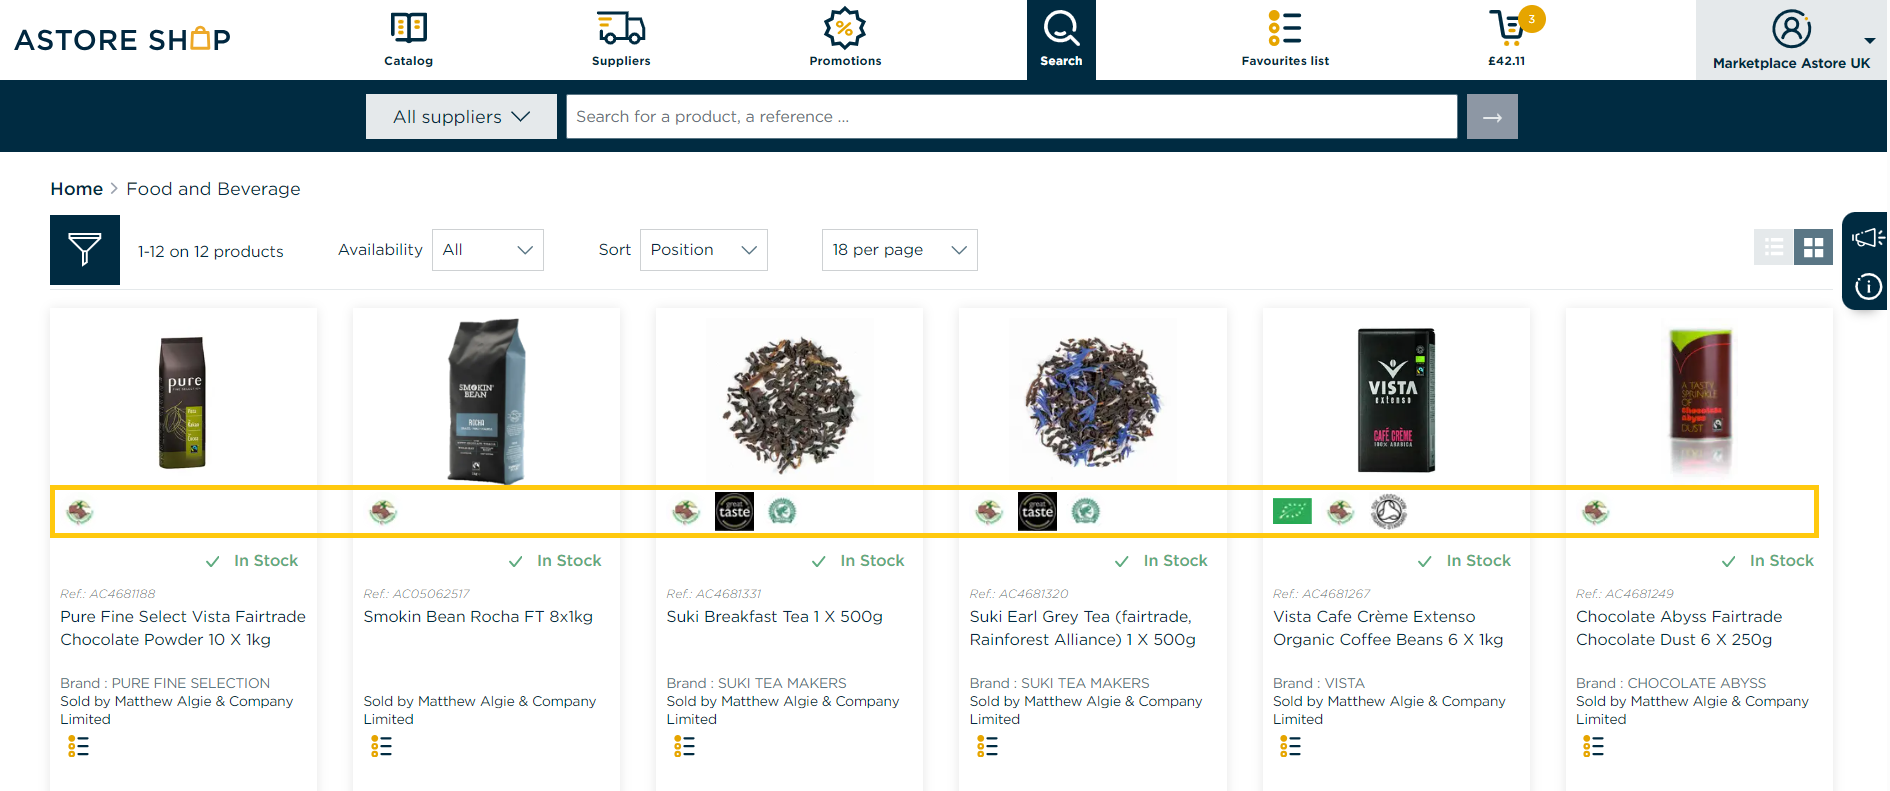Focus the product search input field
Image resolution: width=1890 pixels, height=791 pixels.
1011,117
